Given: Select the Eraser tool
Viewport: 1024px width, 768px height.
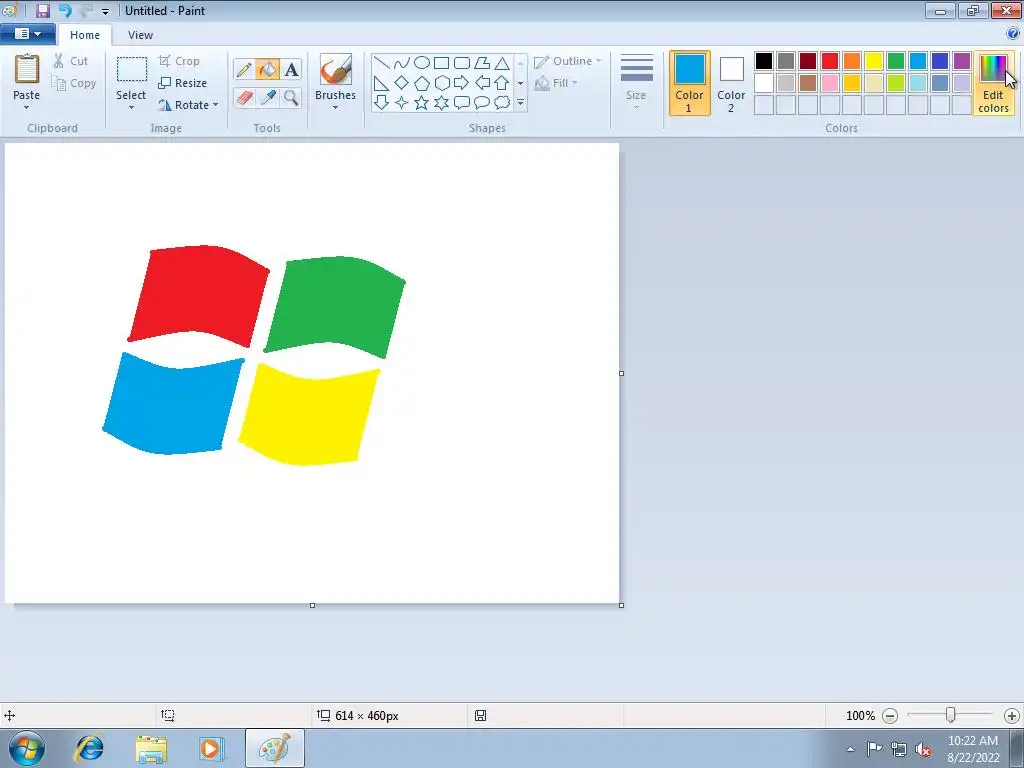Looking at the screenshot, I should pos(244,97).
